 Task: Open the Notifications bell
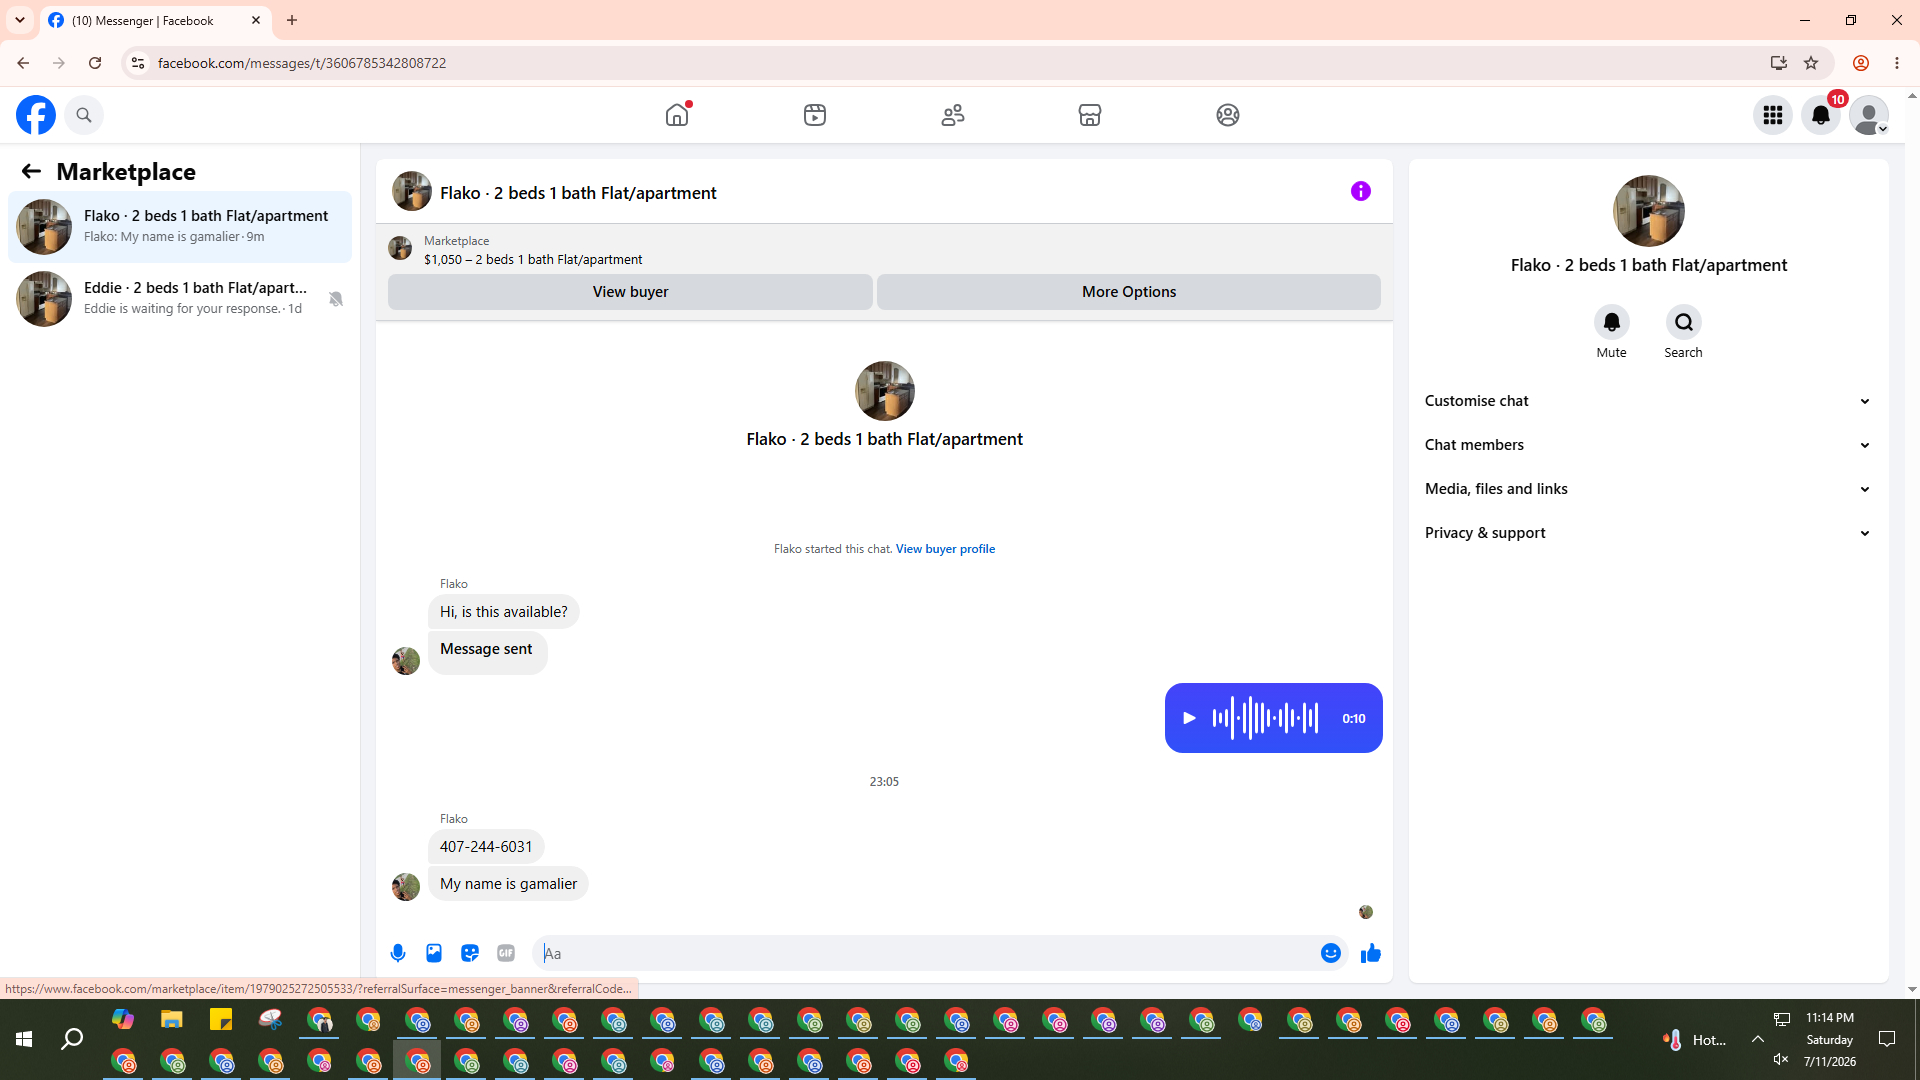click(1821, 115)
